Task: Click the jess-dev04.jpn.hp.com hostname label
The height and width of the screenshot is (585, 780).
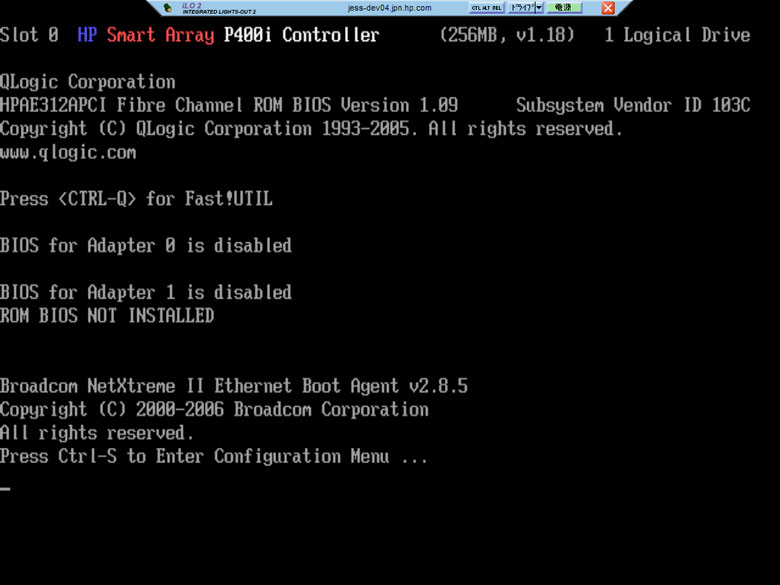Action: click(390, 8)
